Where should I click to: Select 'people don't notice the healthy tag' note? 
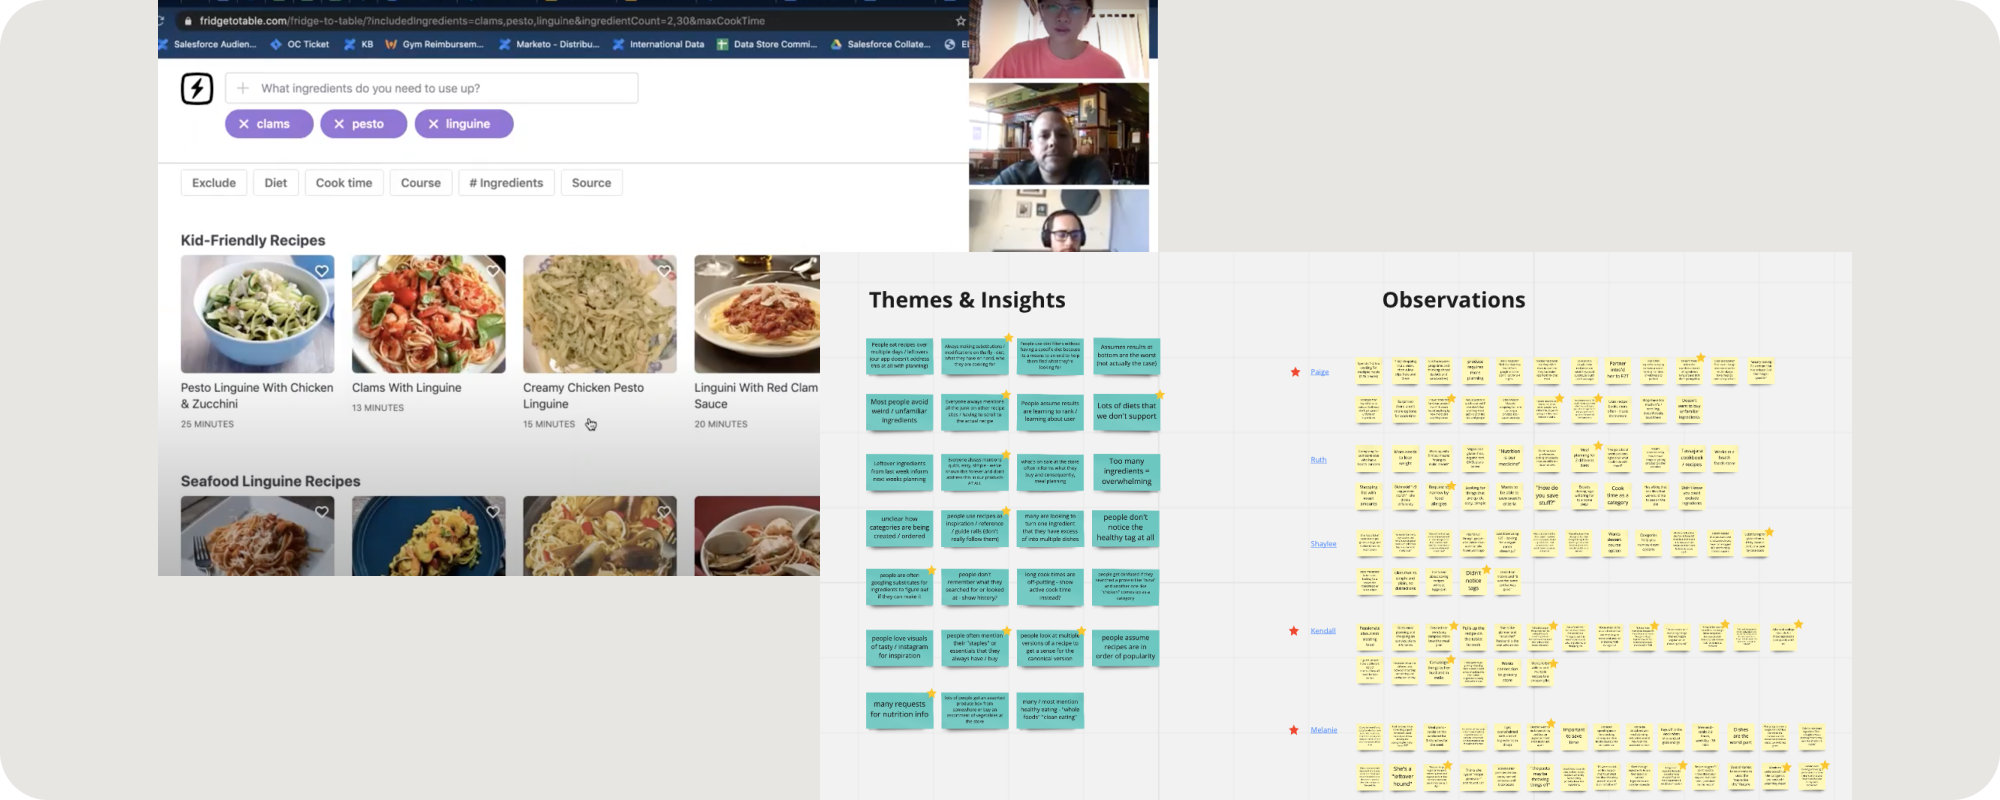pyautogui.click(x=1126, y=528)
